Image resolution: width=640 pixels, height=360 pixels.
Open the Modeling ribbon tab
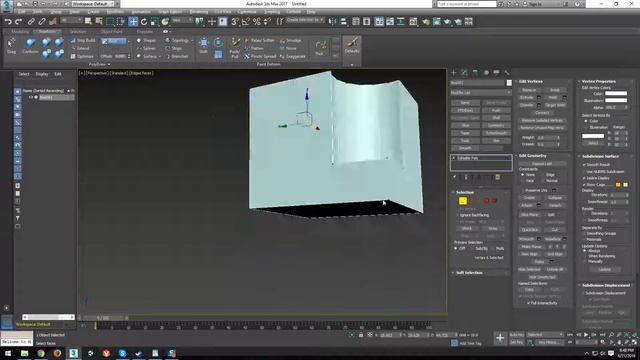coord(20,31)
